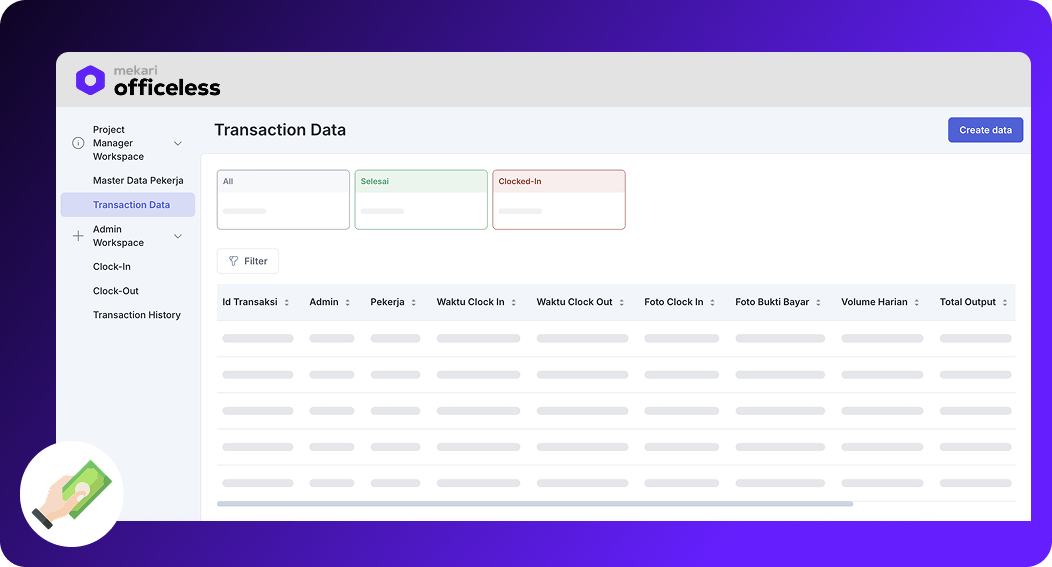The width and height of the screenshot is (1052, 567).
Task: Click the Transaction Data page title
Action: click(280, 130)
